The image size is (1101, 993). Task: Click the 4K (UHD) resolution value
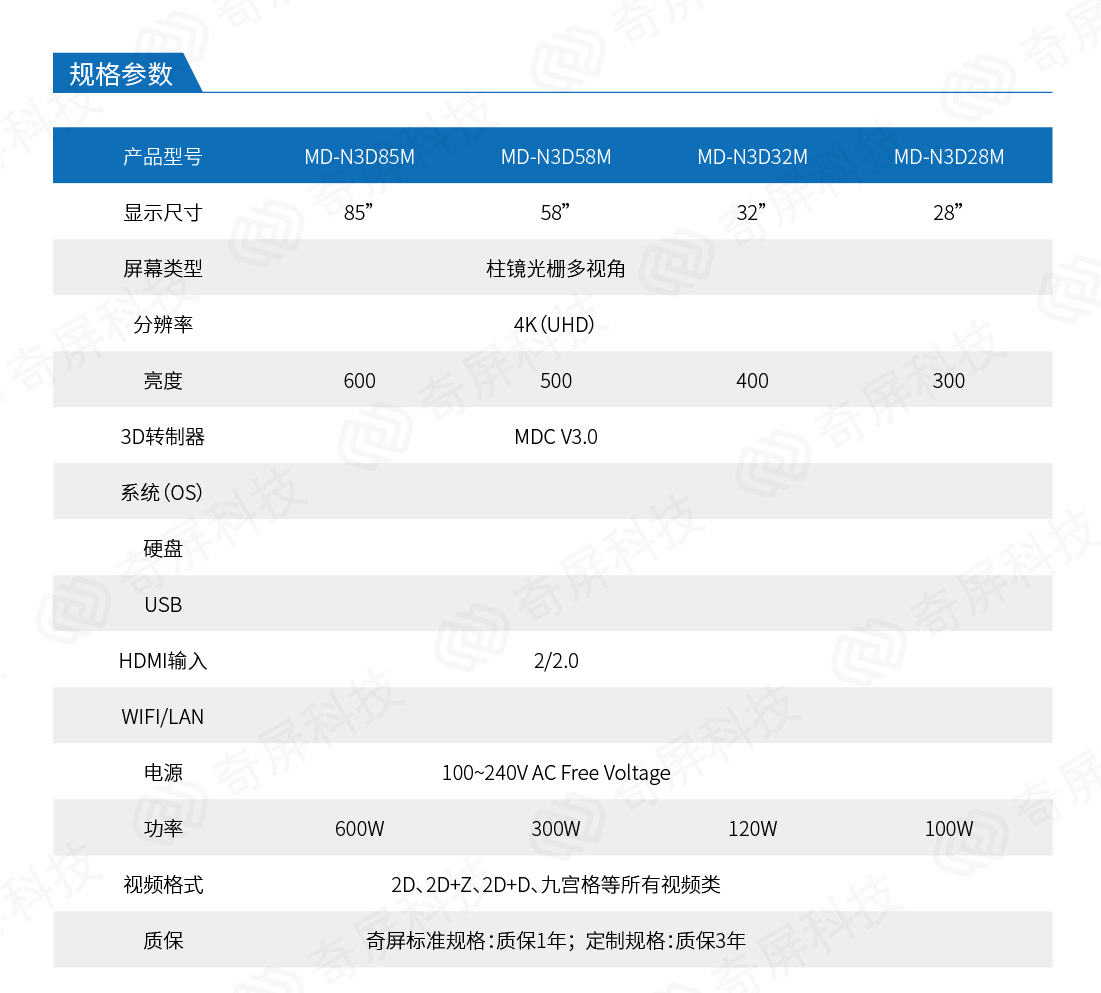[x=555, y=324]
